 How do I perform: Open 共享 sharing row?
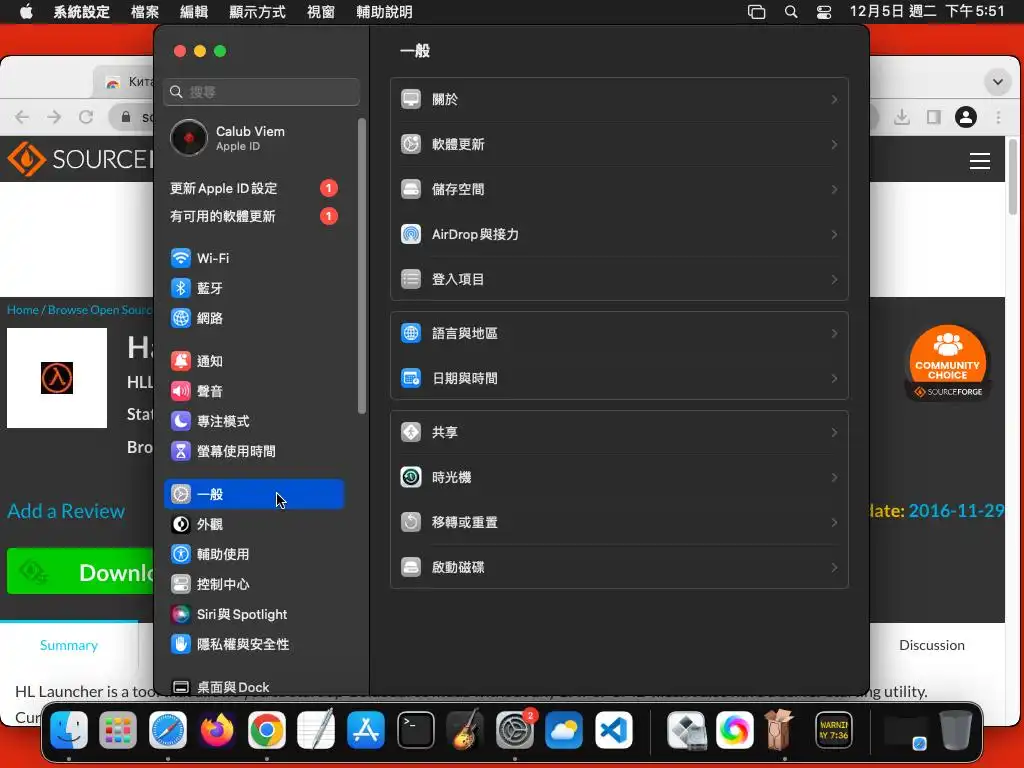(619, 432)
